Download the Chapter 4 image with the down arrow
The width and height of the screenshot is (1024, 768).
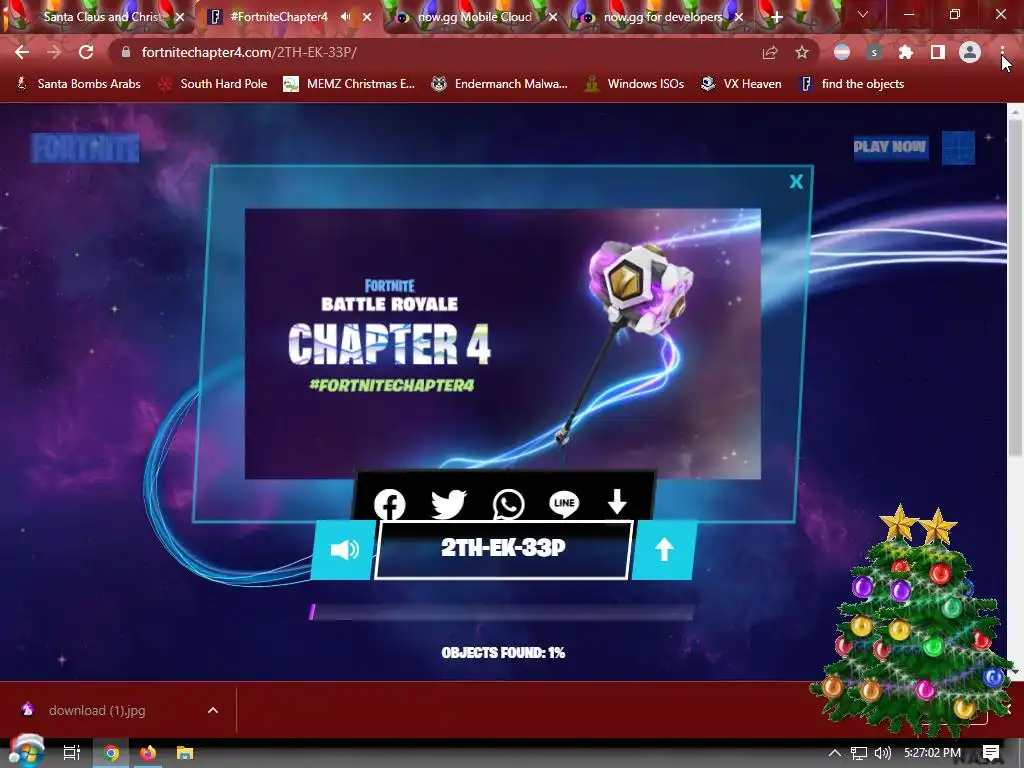[617, 502]
